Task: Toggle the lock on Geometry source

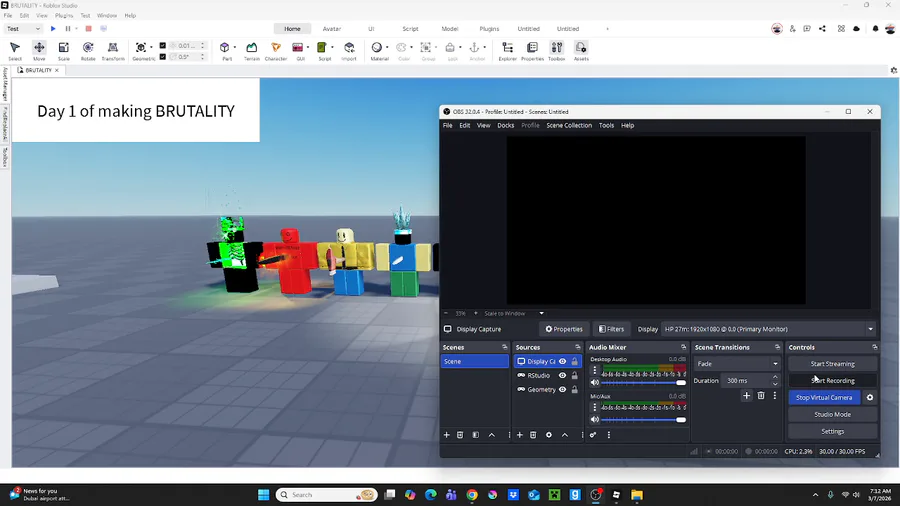Action: [575, 390]
